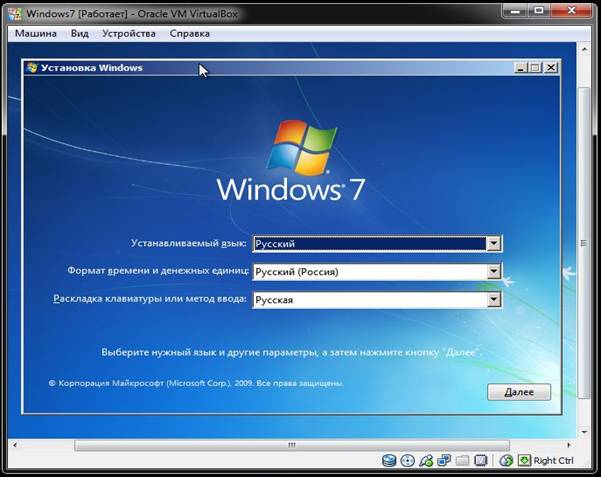
Task: Click the vertical scrollbar up arrow
Action: [x=584, y=49]
